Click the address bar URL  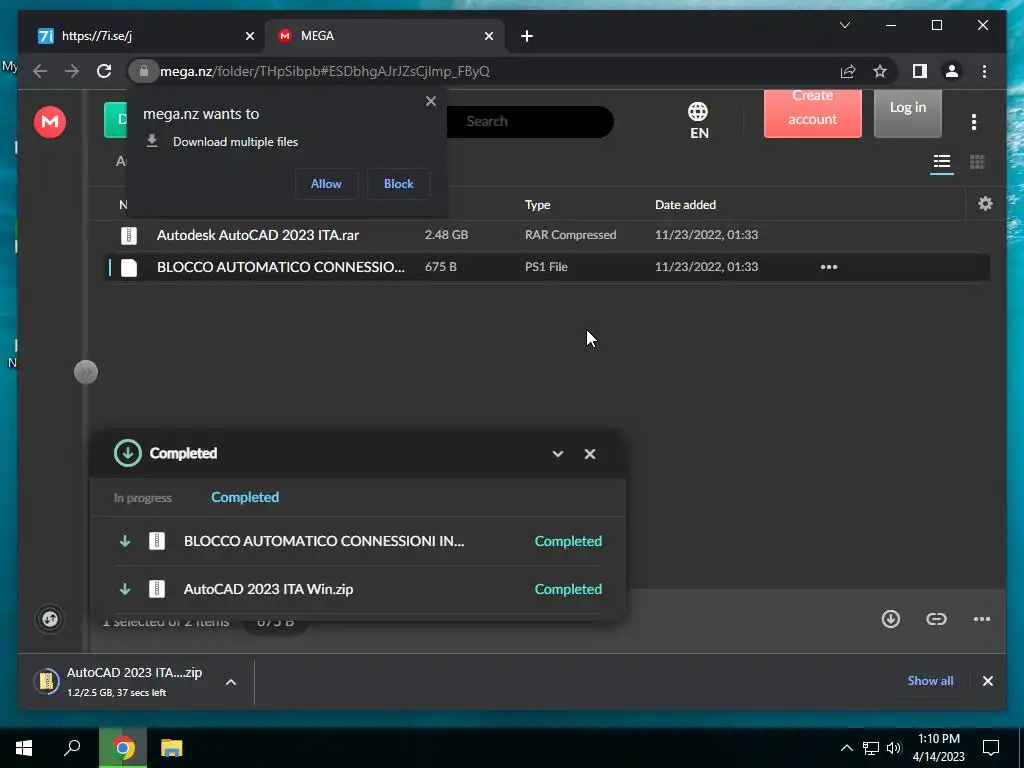point(325,71)
